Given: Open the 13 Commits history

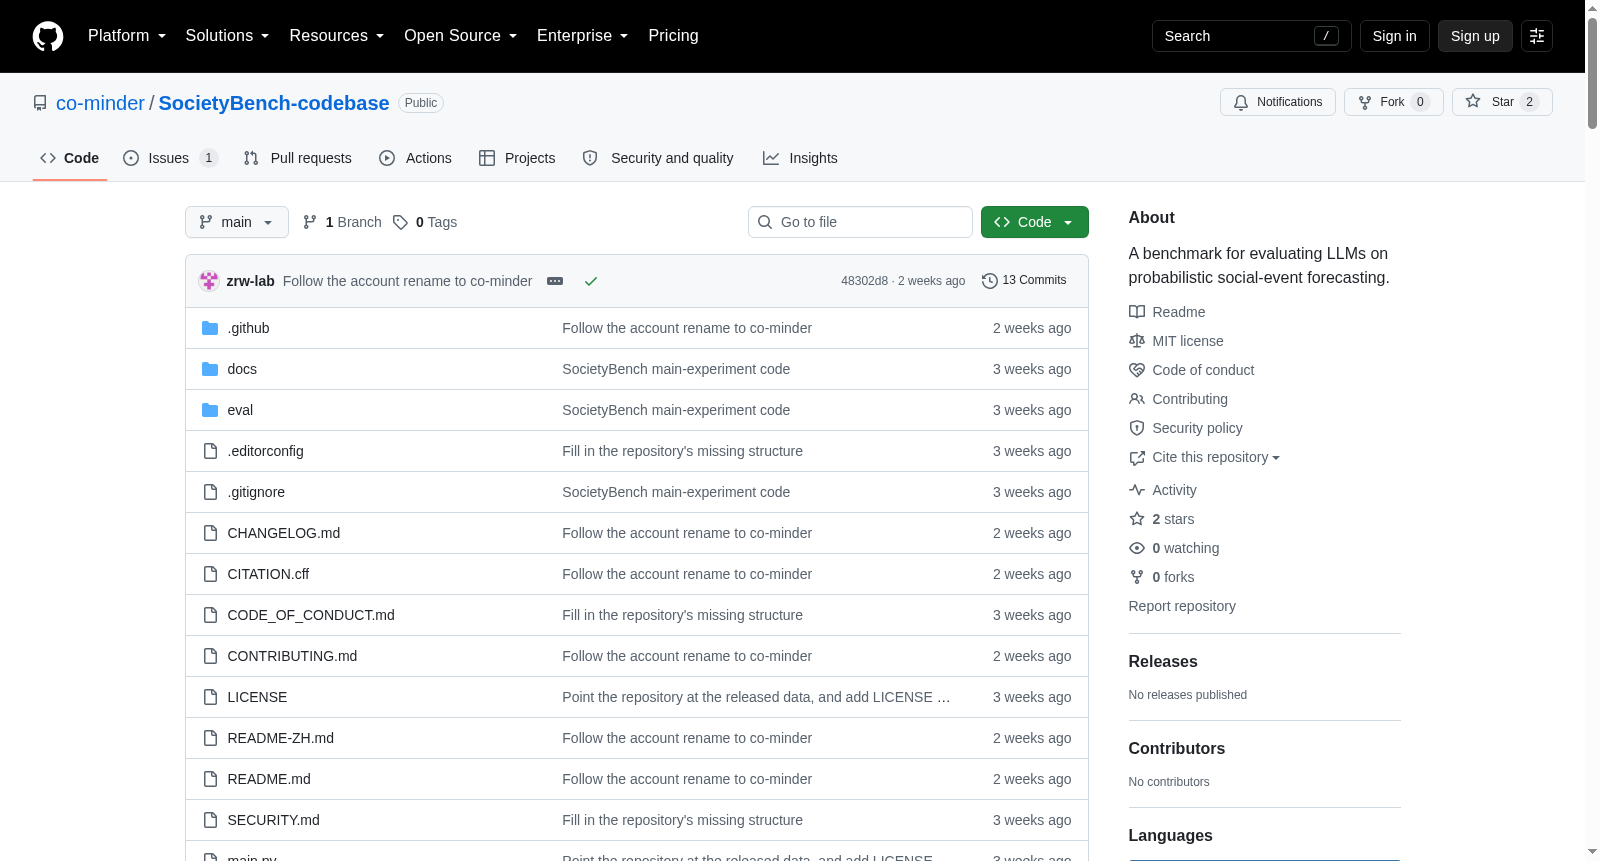Looking at the screenshot, I should tap(1024, 280).
